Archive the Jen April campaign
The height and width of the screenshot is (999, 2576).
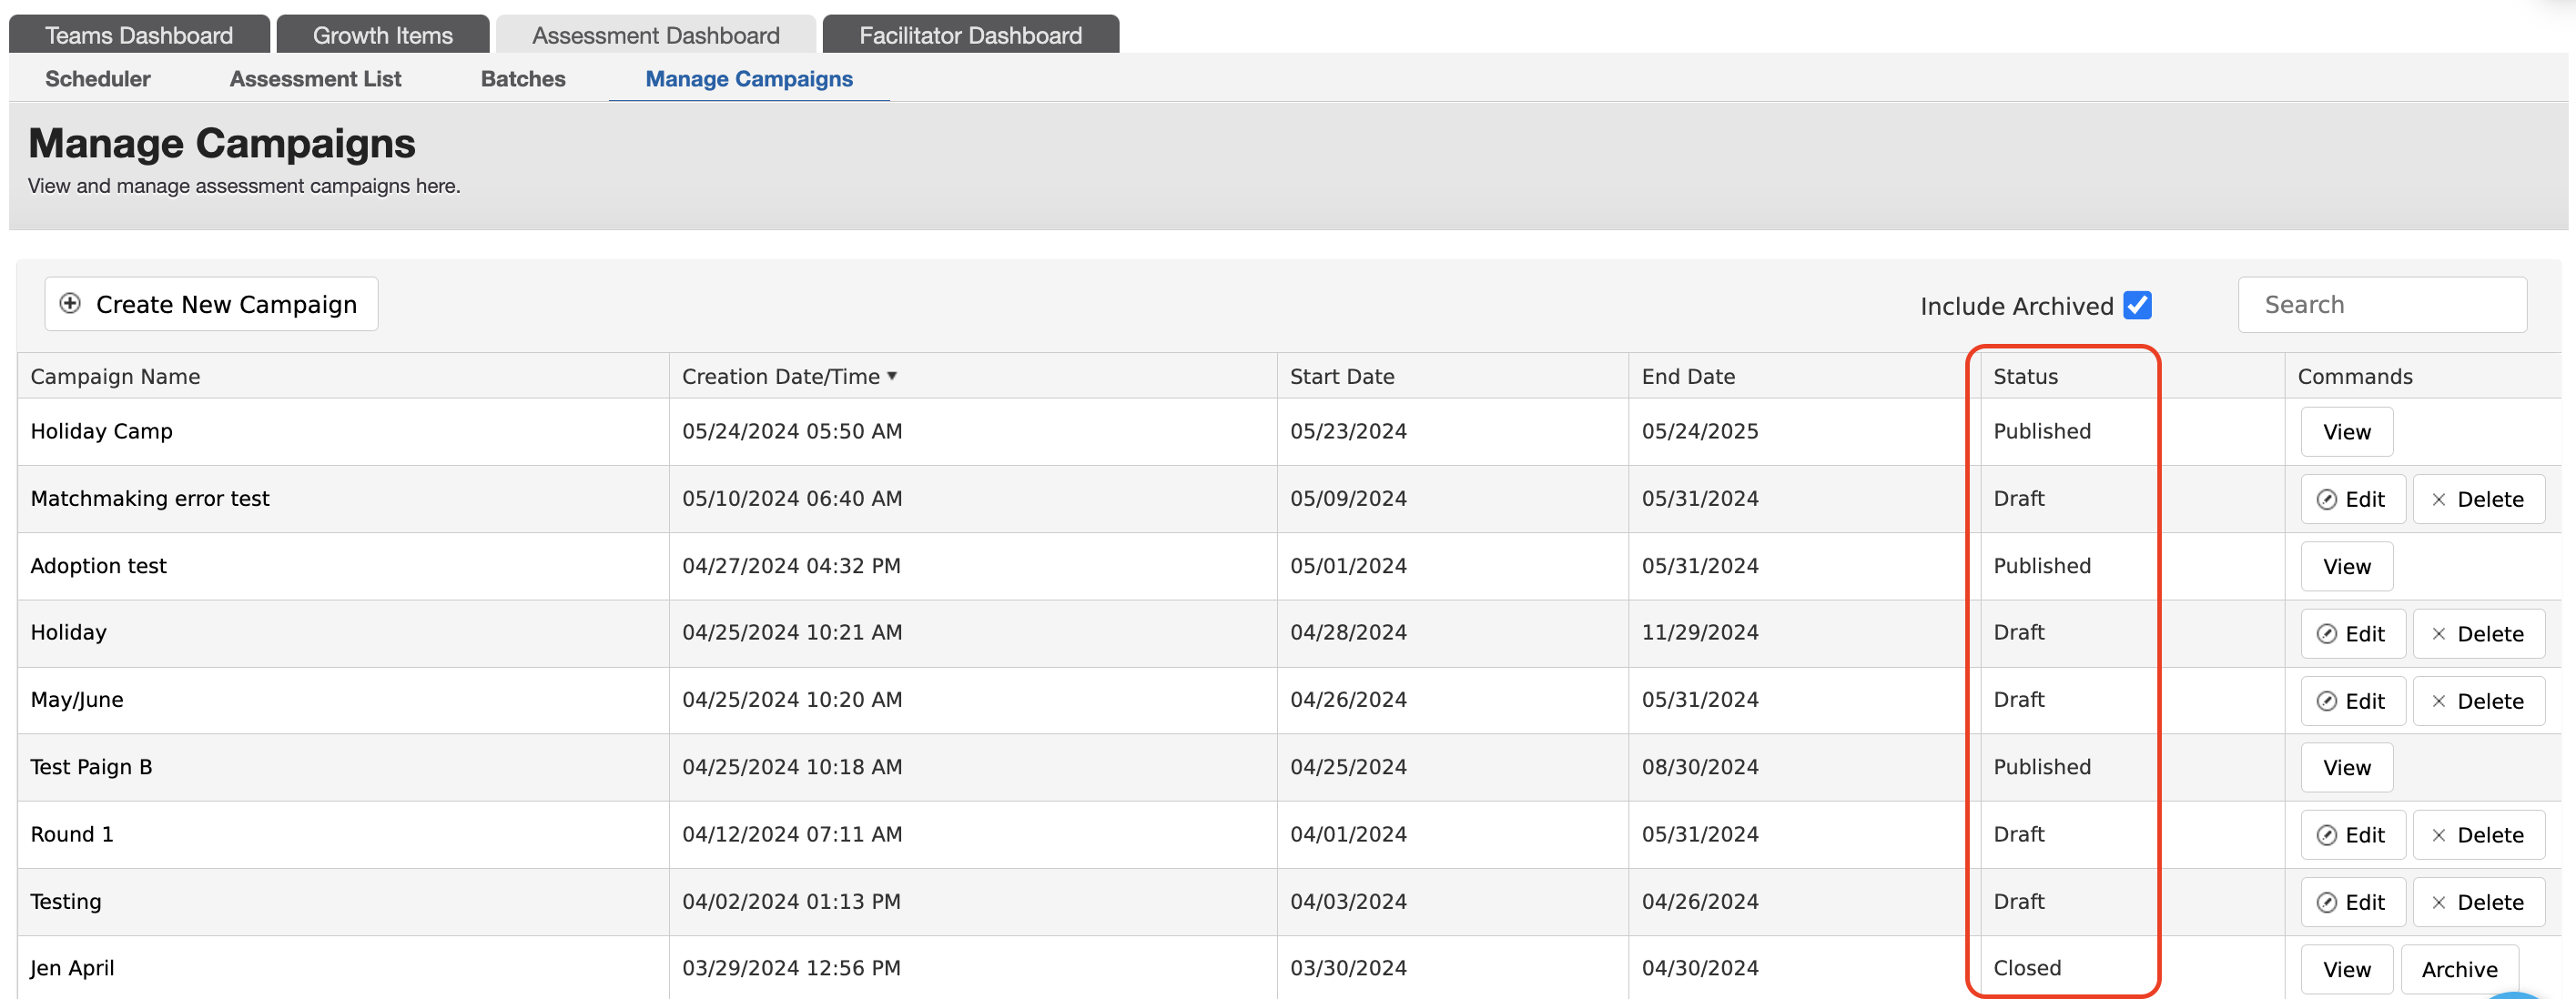coord(2460,969)
